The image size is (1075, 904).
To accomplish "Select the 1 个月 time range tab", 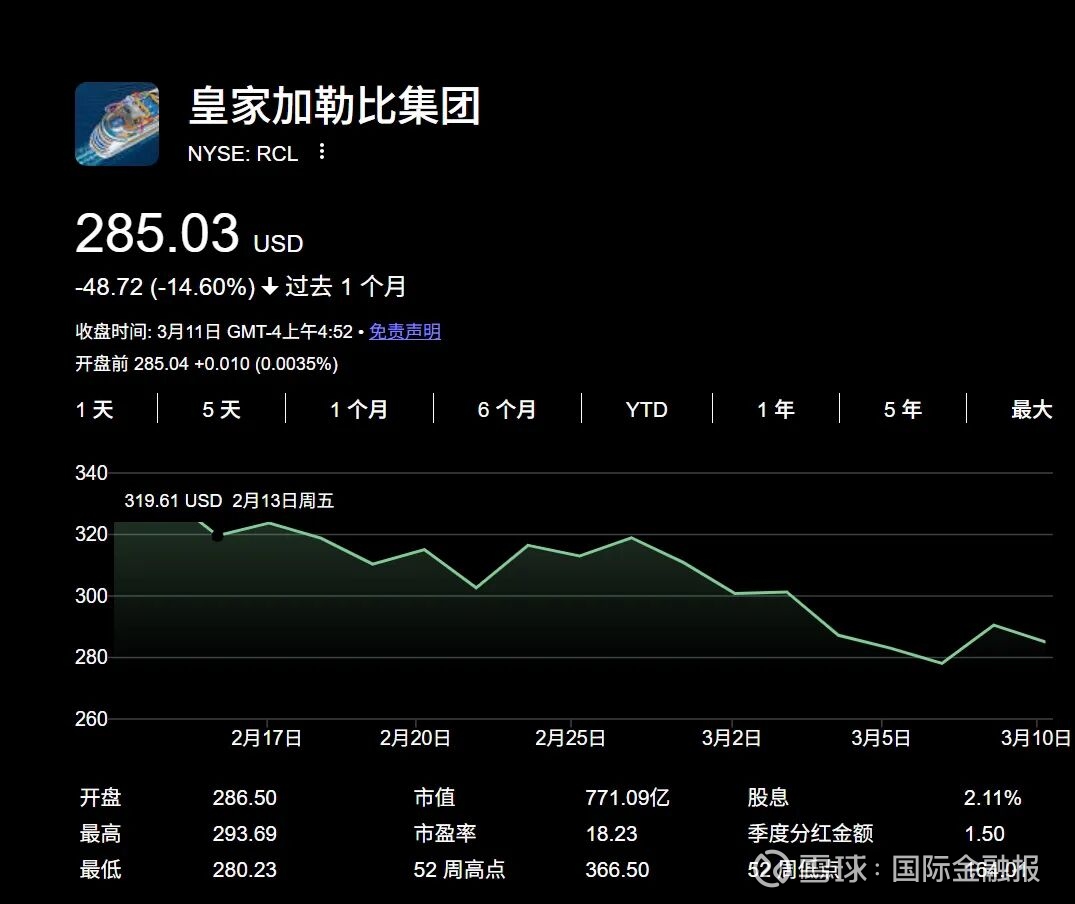I will tap(359, 410).
